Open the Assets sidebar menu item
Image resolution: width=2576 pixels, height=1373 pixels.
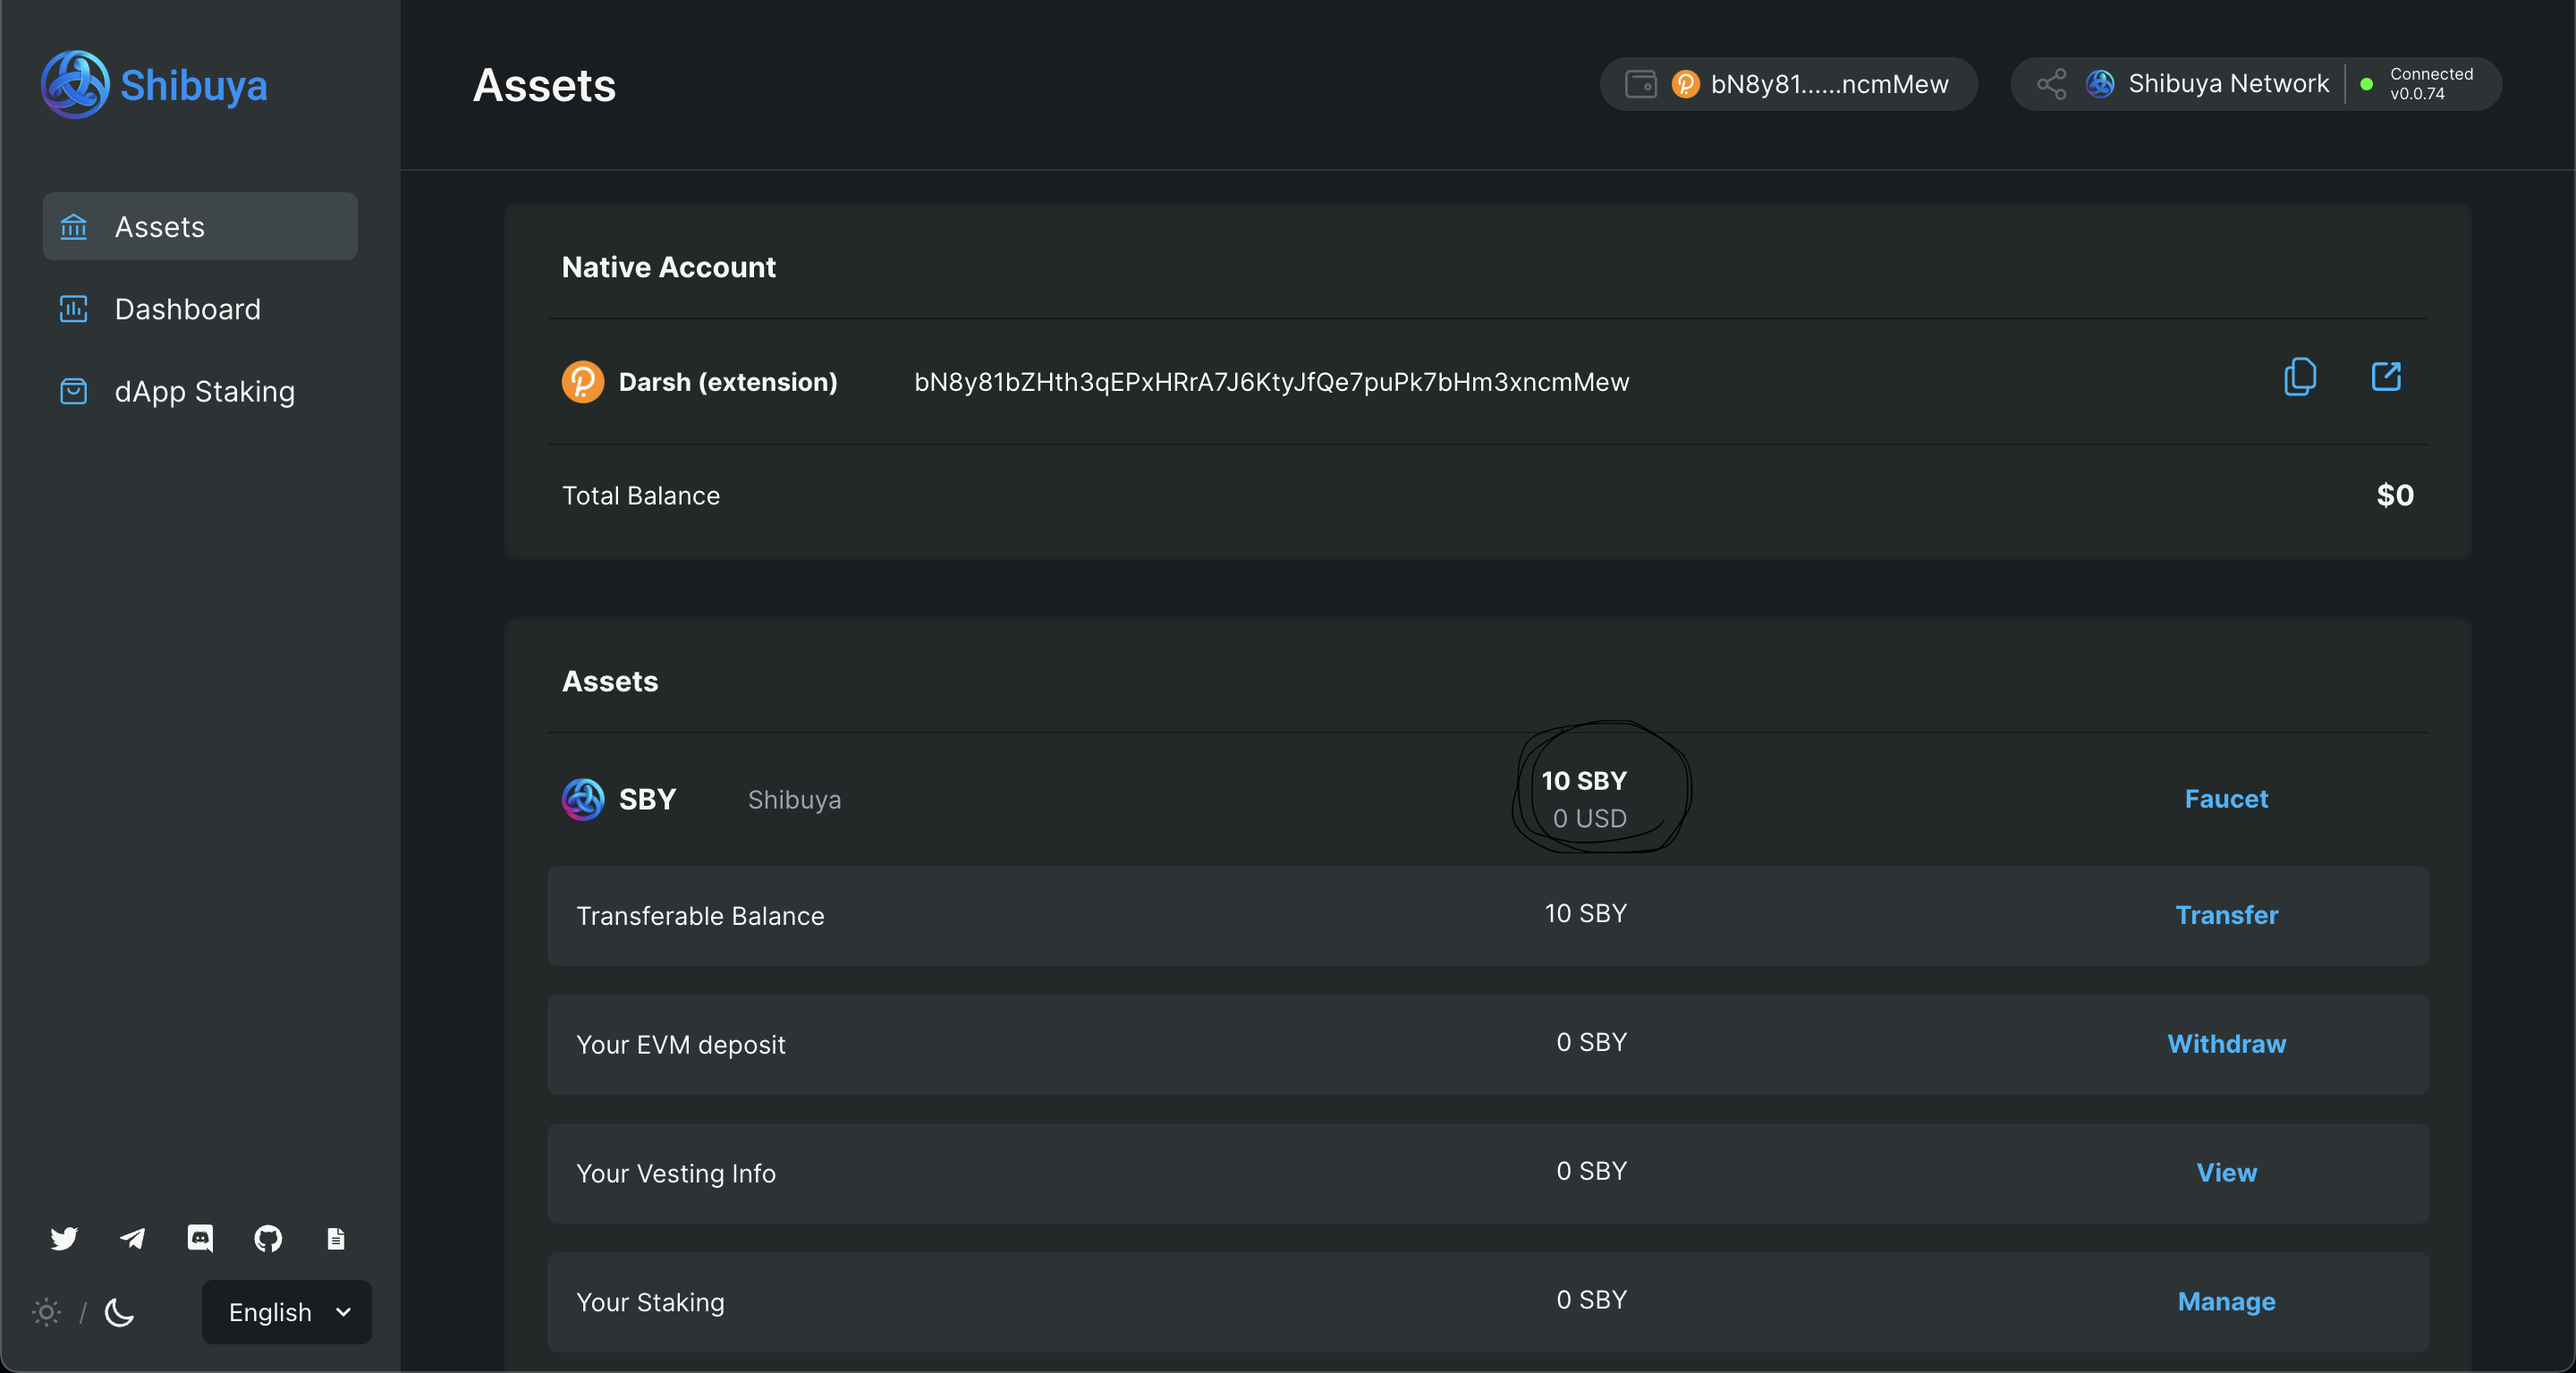200,227
